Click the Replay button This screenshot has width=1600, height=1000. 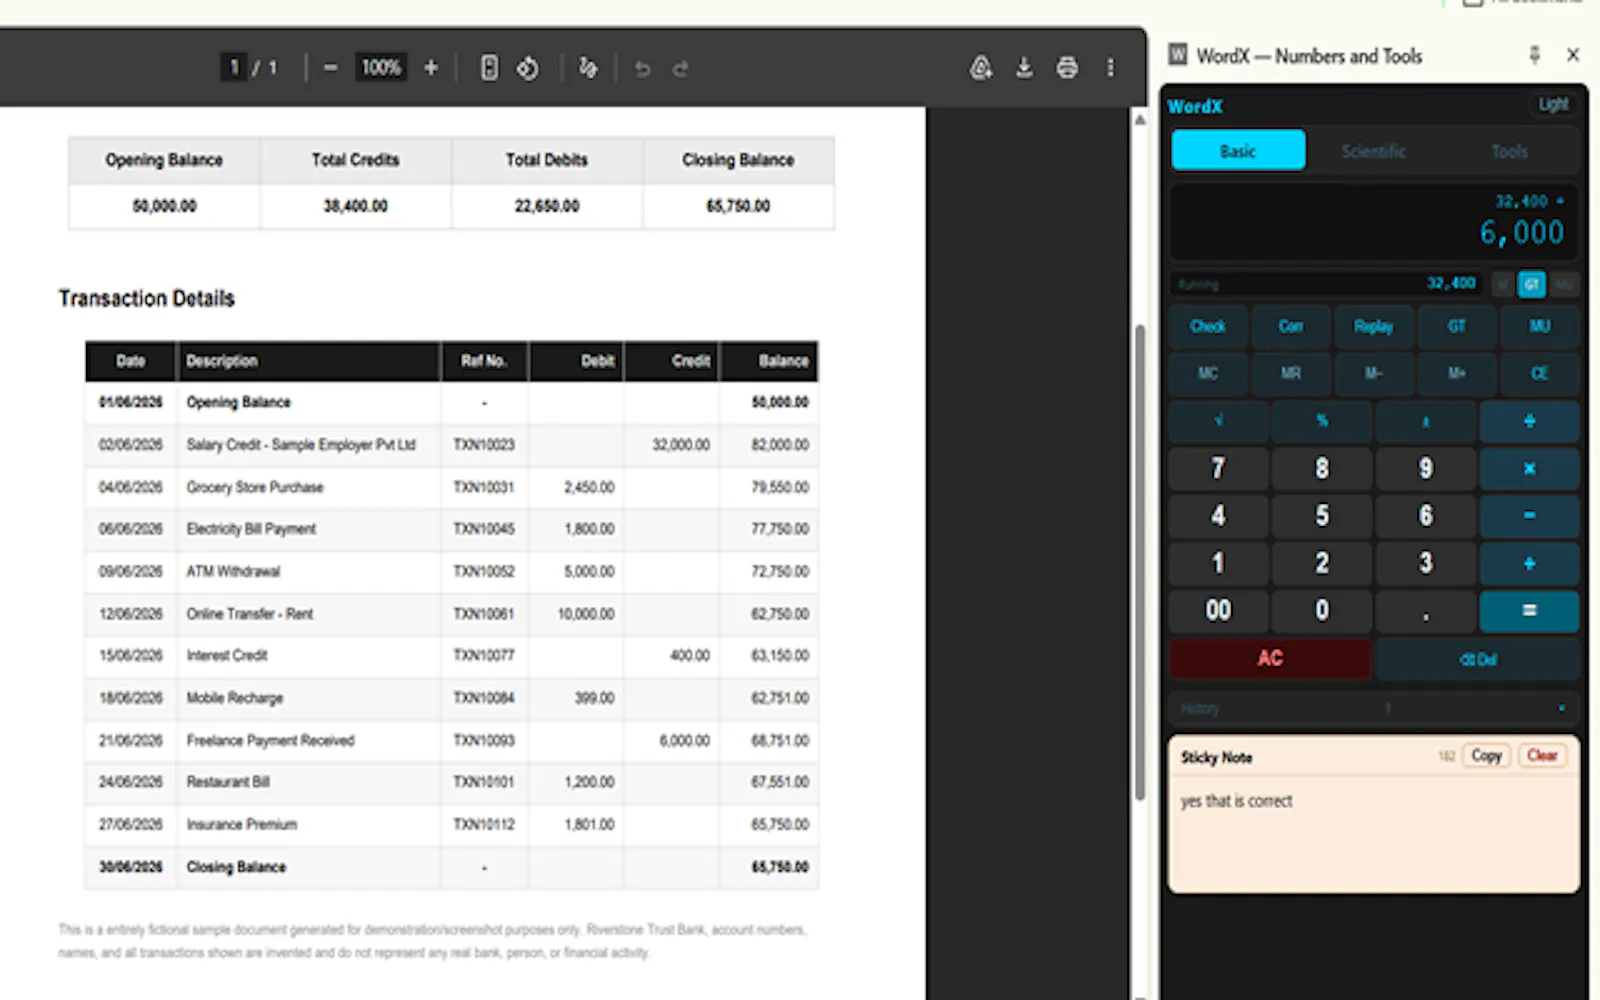(x=1374, y=326)
